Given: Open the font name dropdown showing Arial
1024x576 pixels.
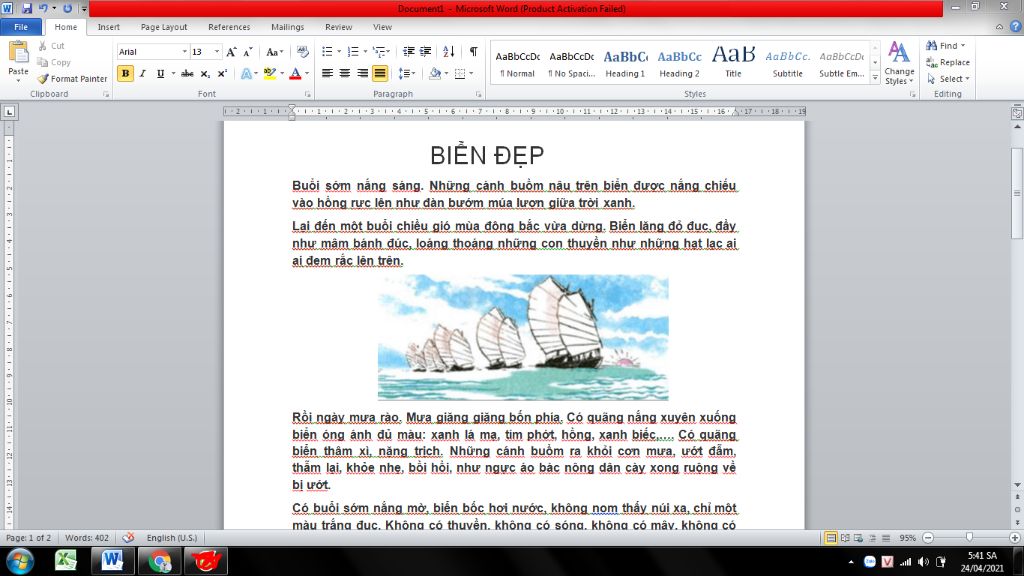Looking at the screenshot, I should pos(185,52).
